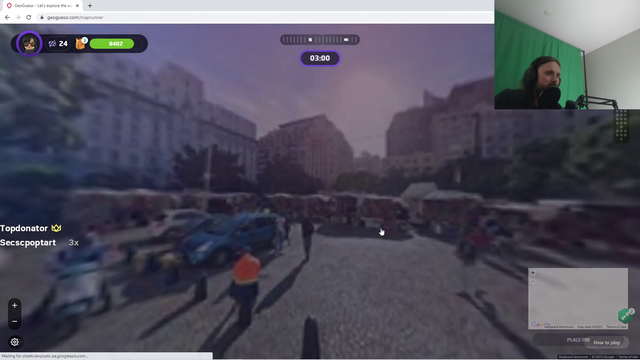The width and height of the screenshot is (640, 360).
Task: Go back in browser history
Action: point(7,17)
